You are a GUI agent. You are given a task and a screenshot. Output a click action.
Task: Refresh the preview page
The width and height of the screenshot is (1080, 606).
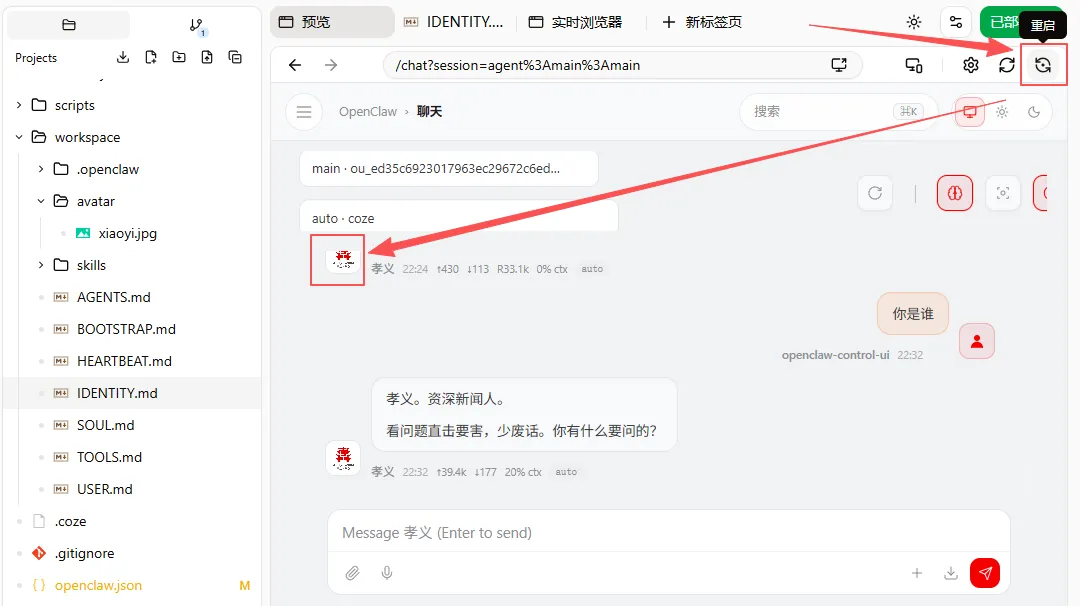(x=1007, y=65)
